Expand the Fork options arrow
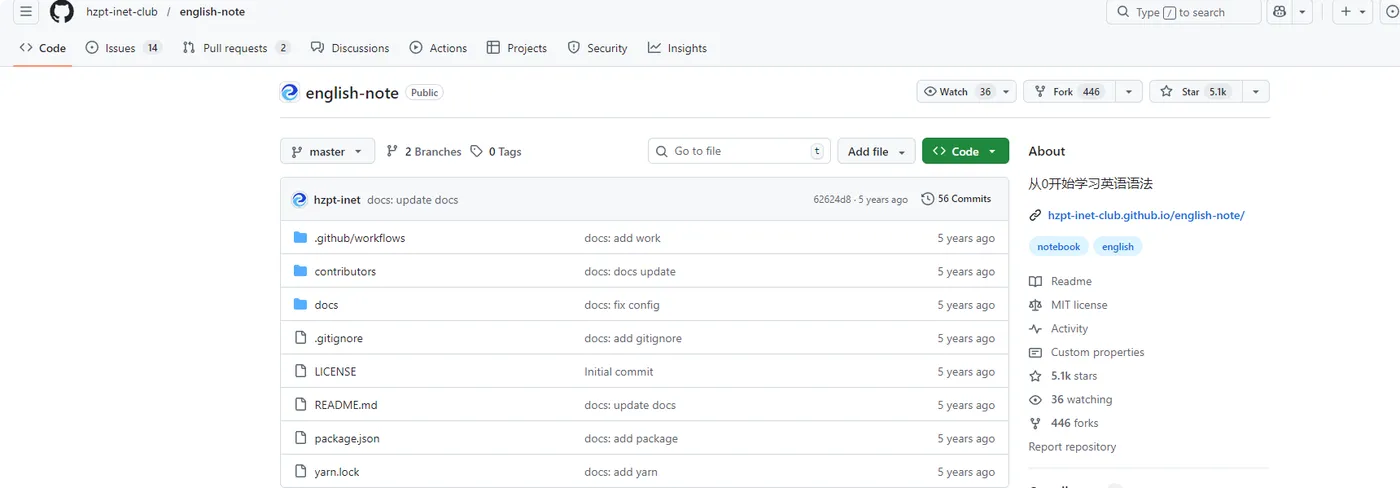The height and width of the screenshot is (488, 1400). (1128, 92)
